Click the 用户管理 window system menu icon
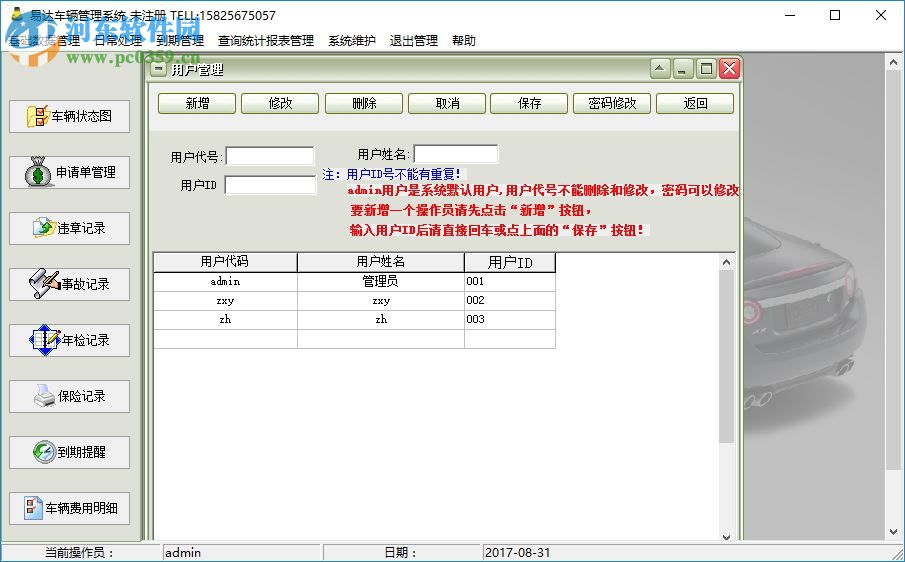 coord(158,69)
